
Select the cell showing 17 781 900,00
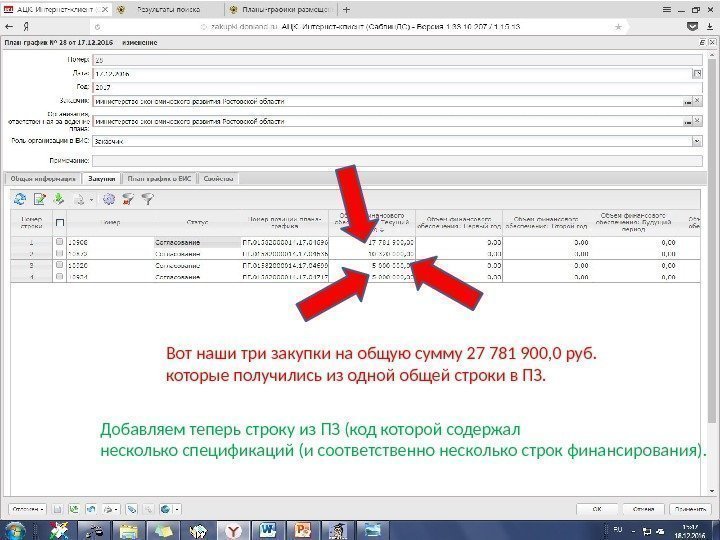pos(372,242)
